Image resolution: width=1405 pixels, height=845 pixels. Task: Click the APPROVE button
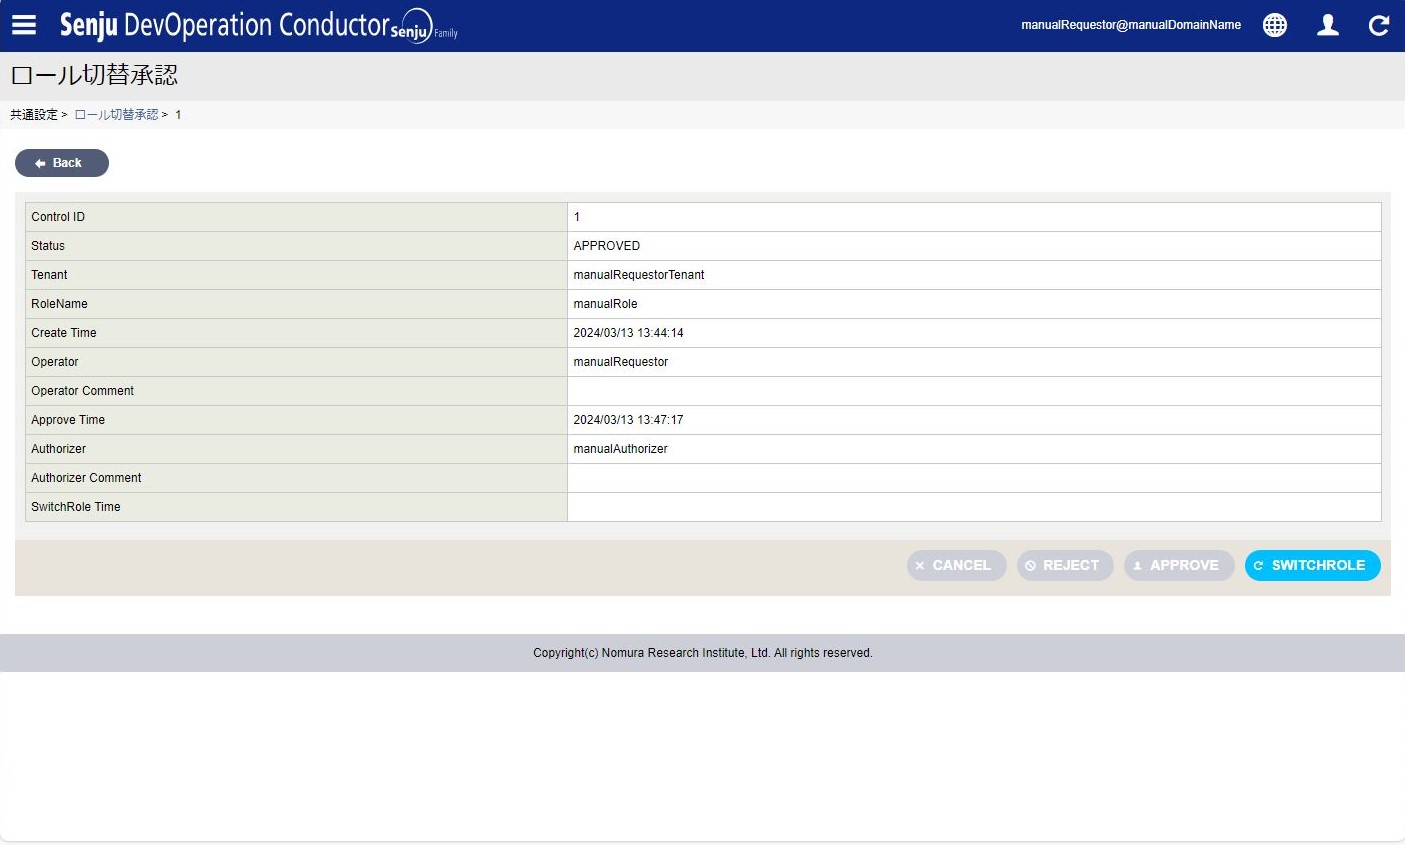pos(1179,565)
